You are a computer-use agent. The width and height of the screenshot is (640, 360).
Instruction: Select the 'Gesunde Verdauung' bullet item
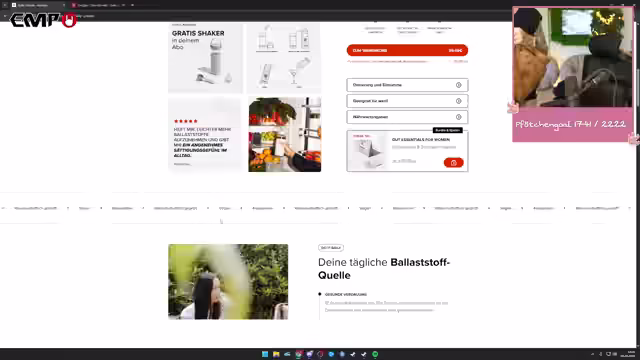click(x=346, y=294)
